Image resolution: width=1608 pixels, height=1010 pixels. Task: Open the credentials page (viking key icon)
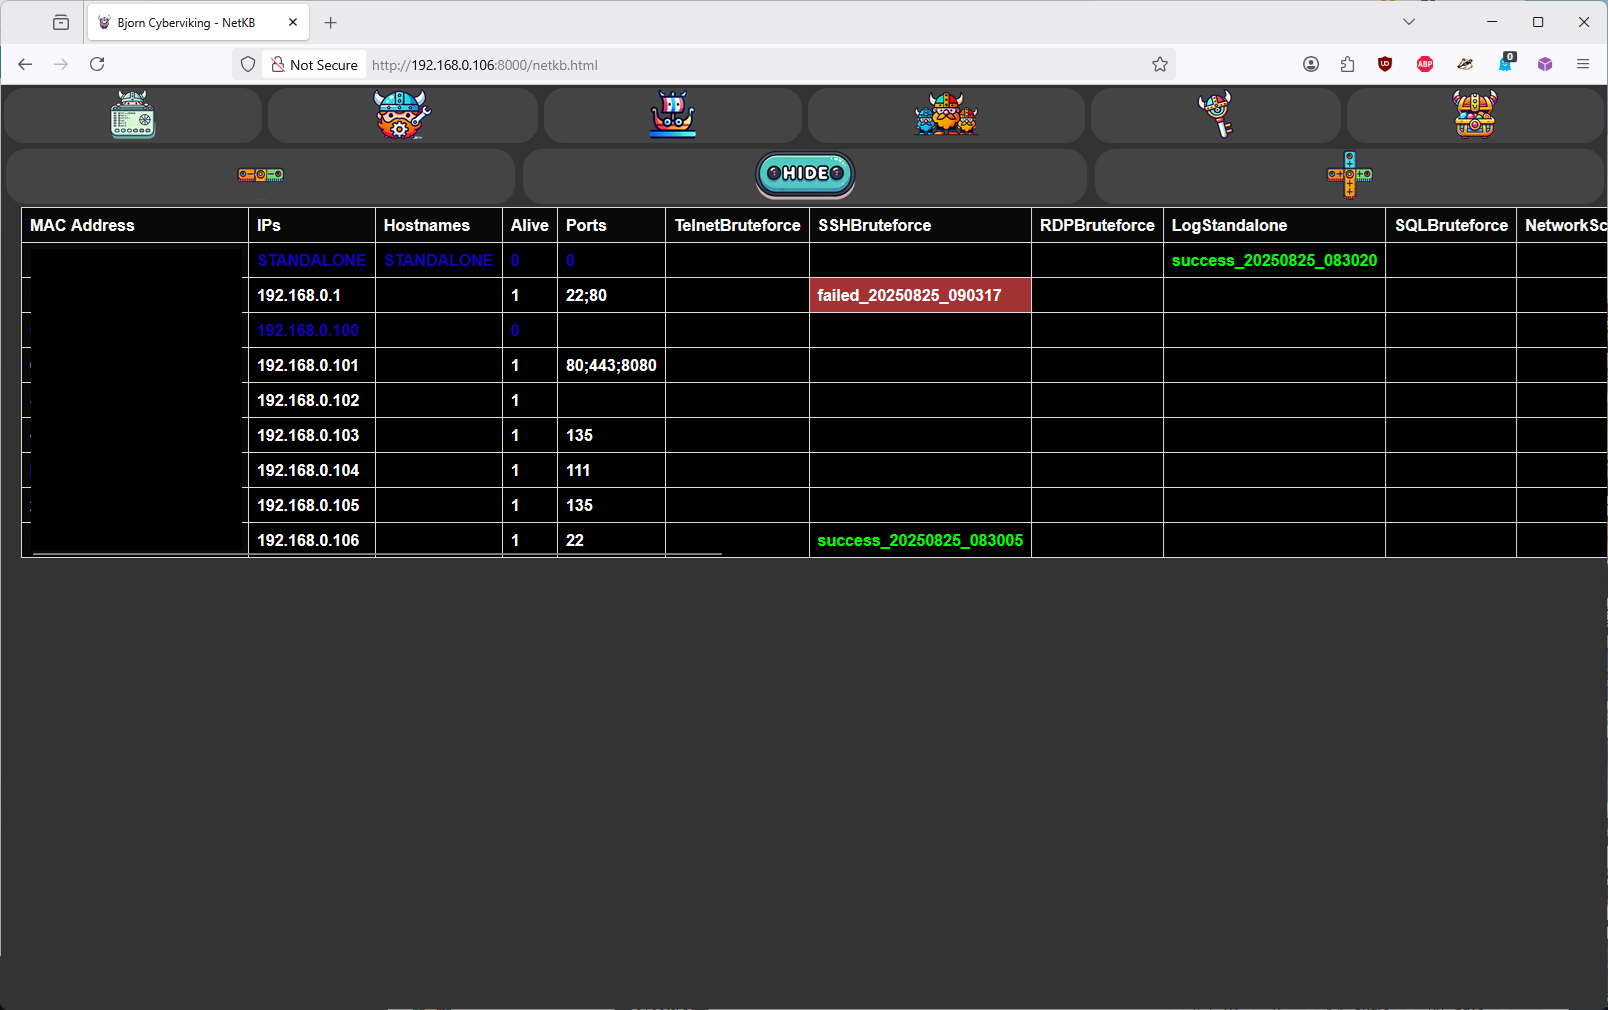tap(1215, 115)
